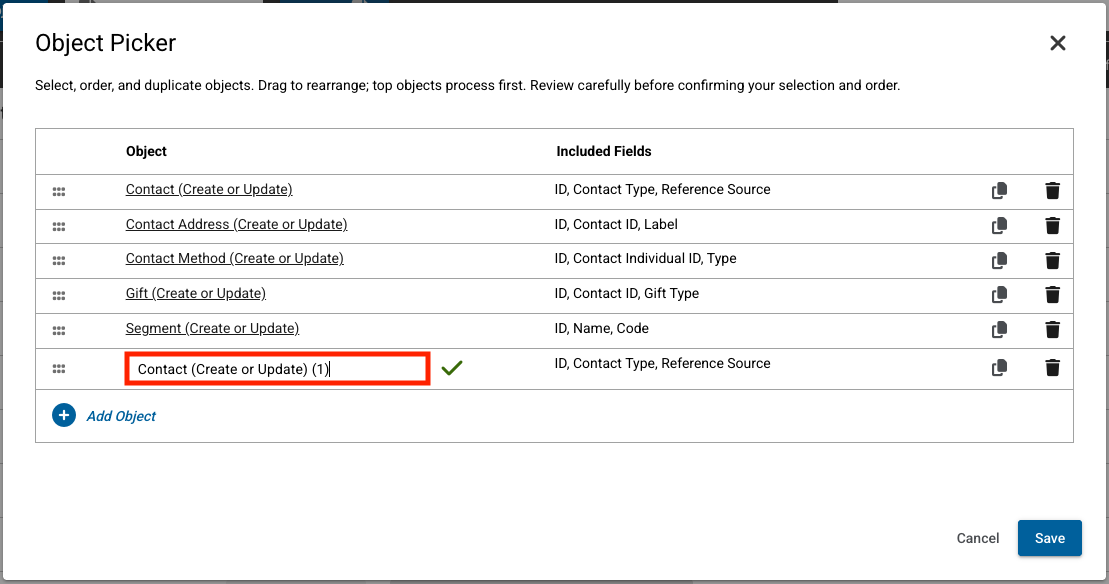Duplicate the Contact (Create or Update) (1) row

click(999, 368)
